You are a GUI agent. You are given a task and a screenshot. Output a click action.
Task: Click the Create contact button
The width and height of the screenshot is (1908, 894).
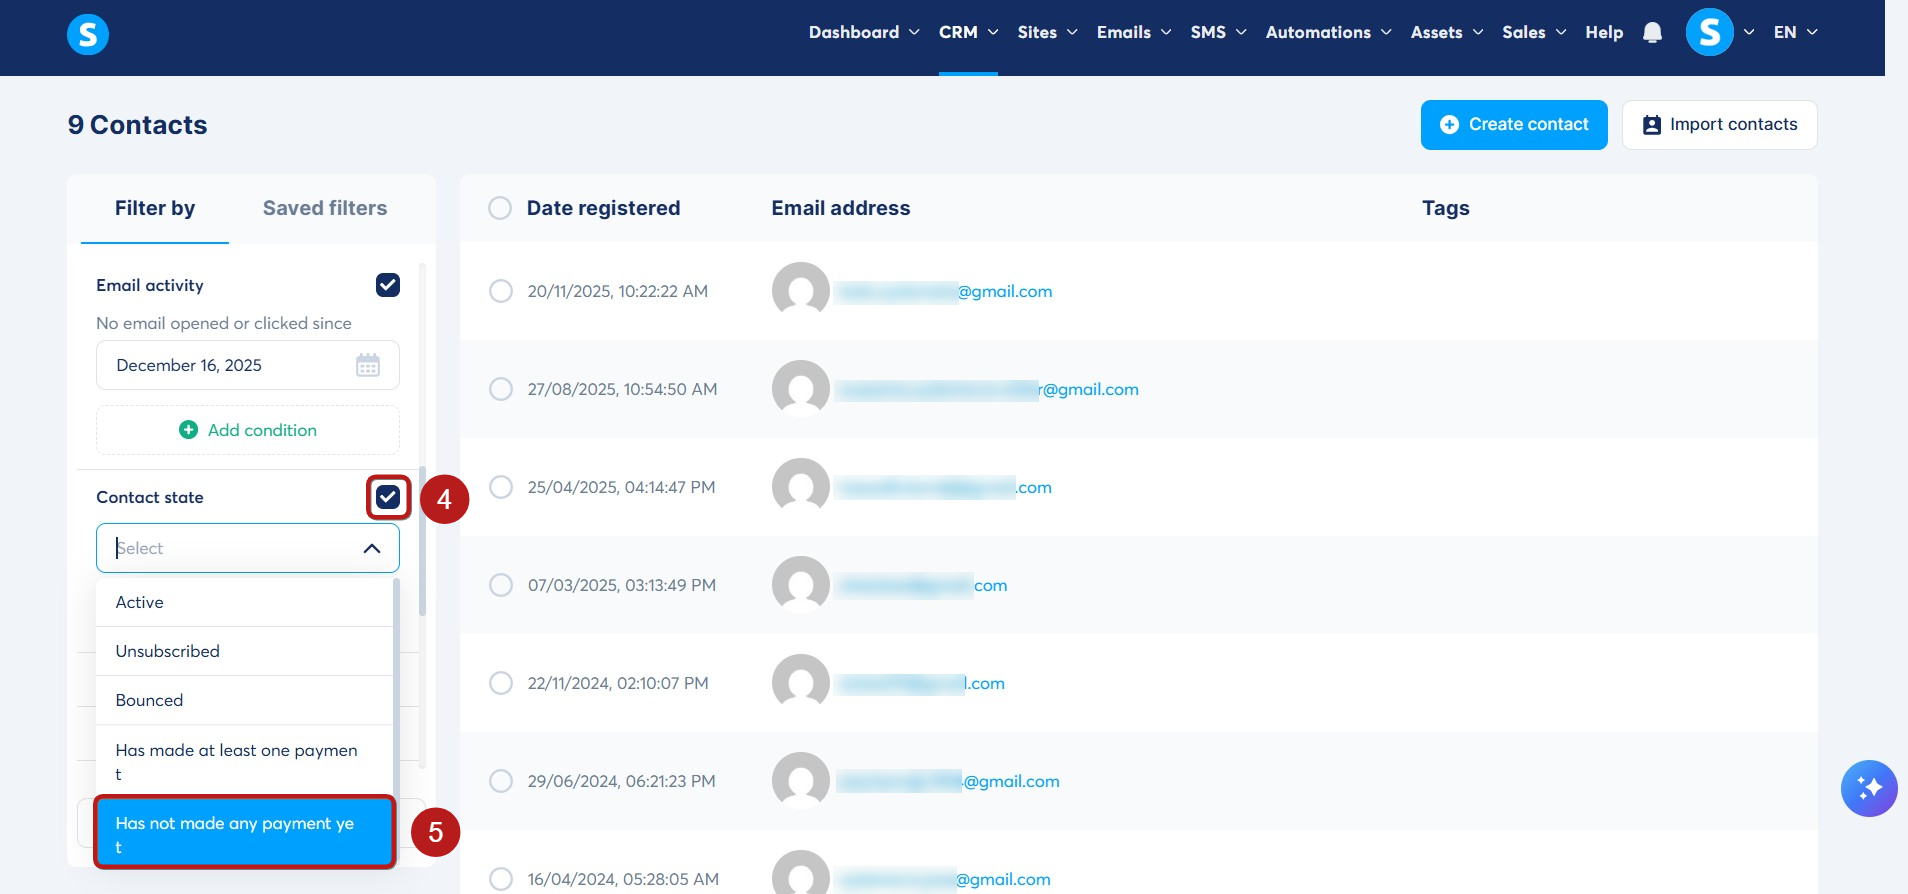point(1514,125)
